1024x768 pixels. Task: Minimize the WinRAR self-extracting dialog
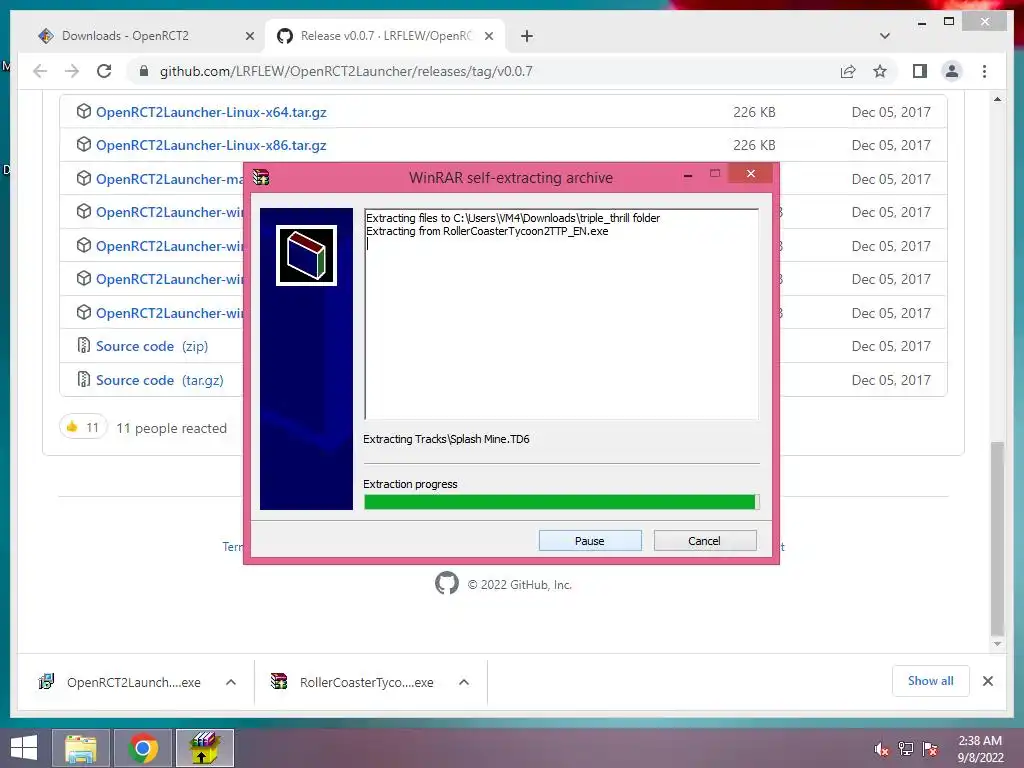(x=688, y=175)
